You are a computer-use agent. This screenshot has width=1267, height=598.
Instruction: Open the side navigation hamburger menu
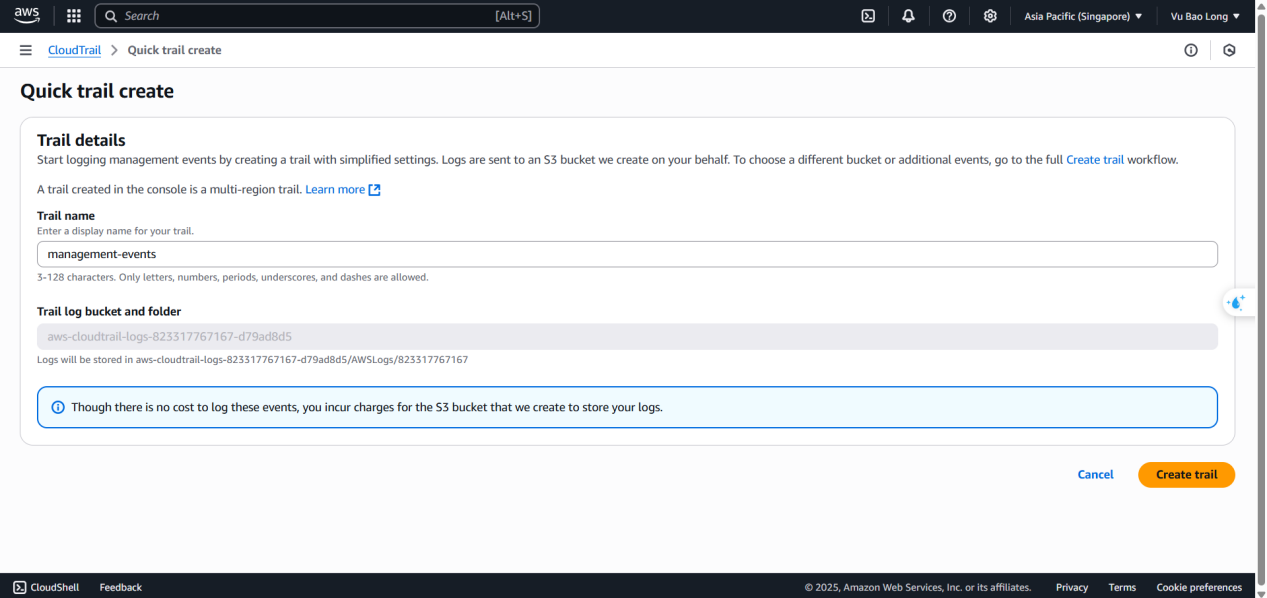coord(26,50)
